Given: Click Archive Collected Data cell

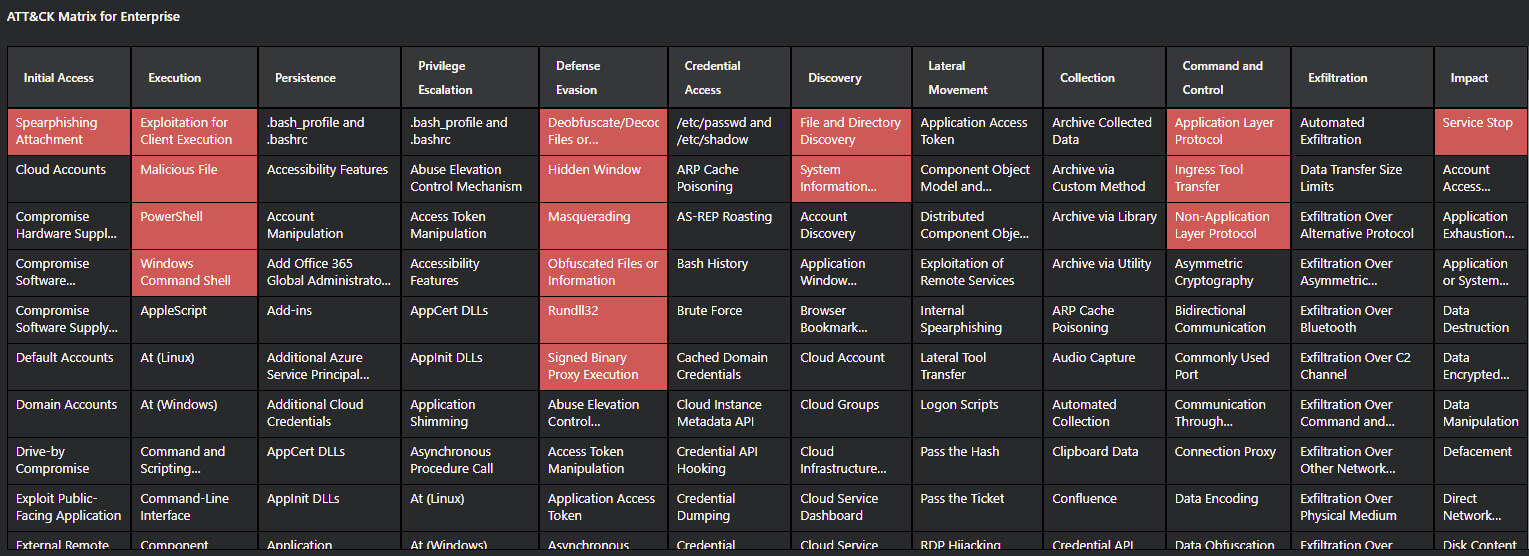Looking at the screenshot, I should click(1105, 132).
